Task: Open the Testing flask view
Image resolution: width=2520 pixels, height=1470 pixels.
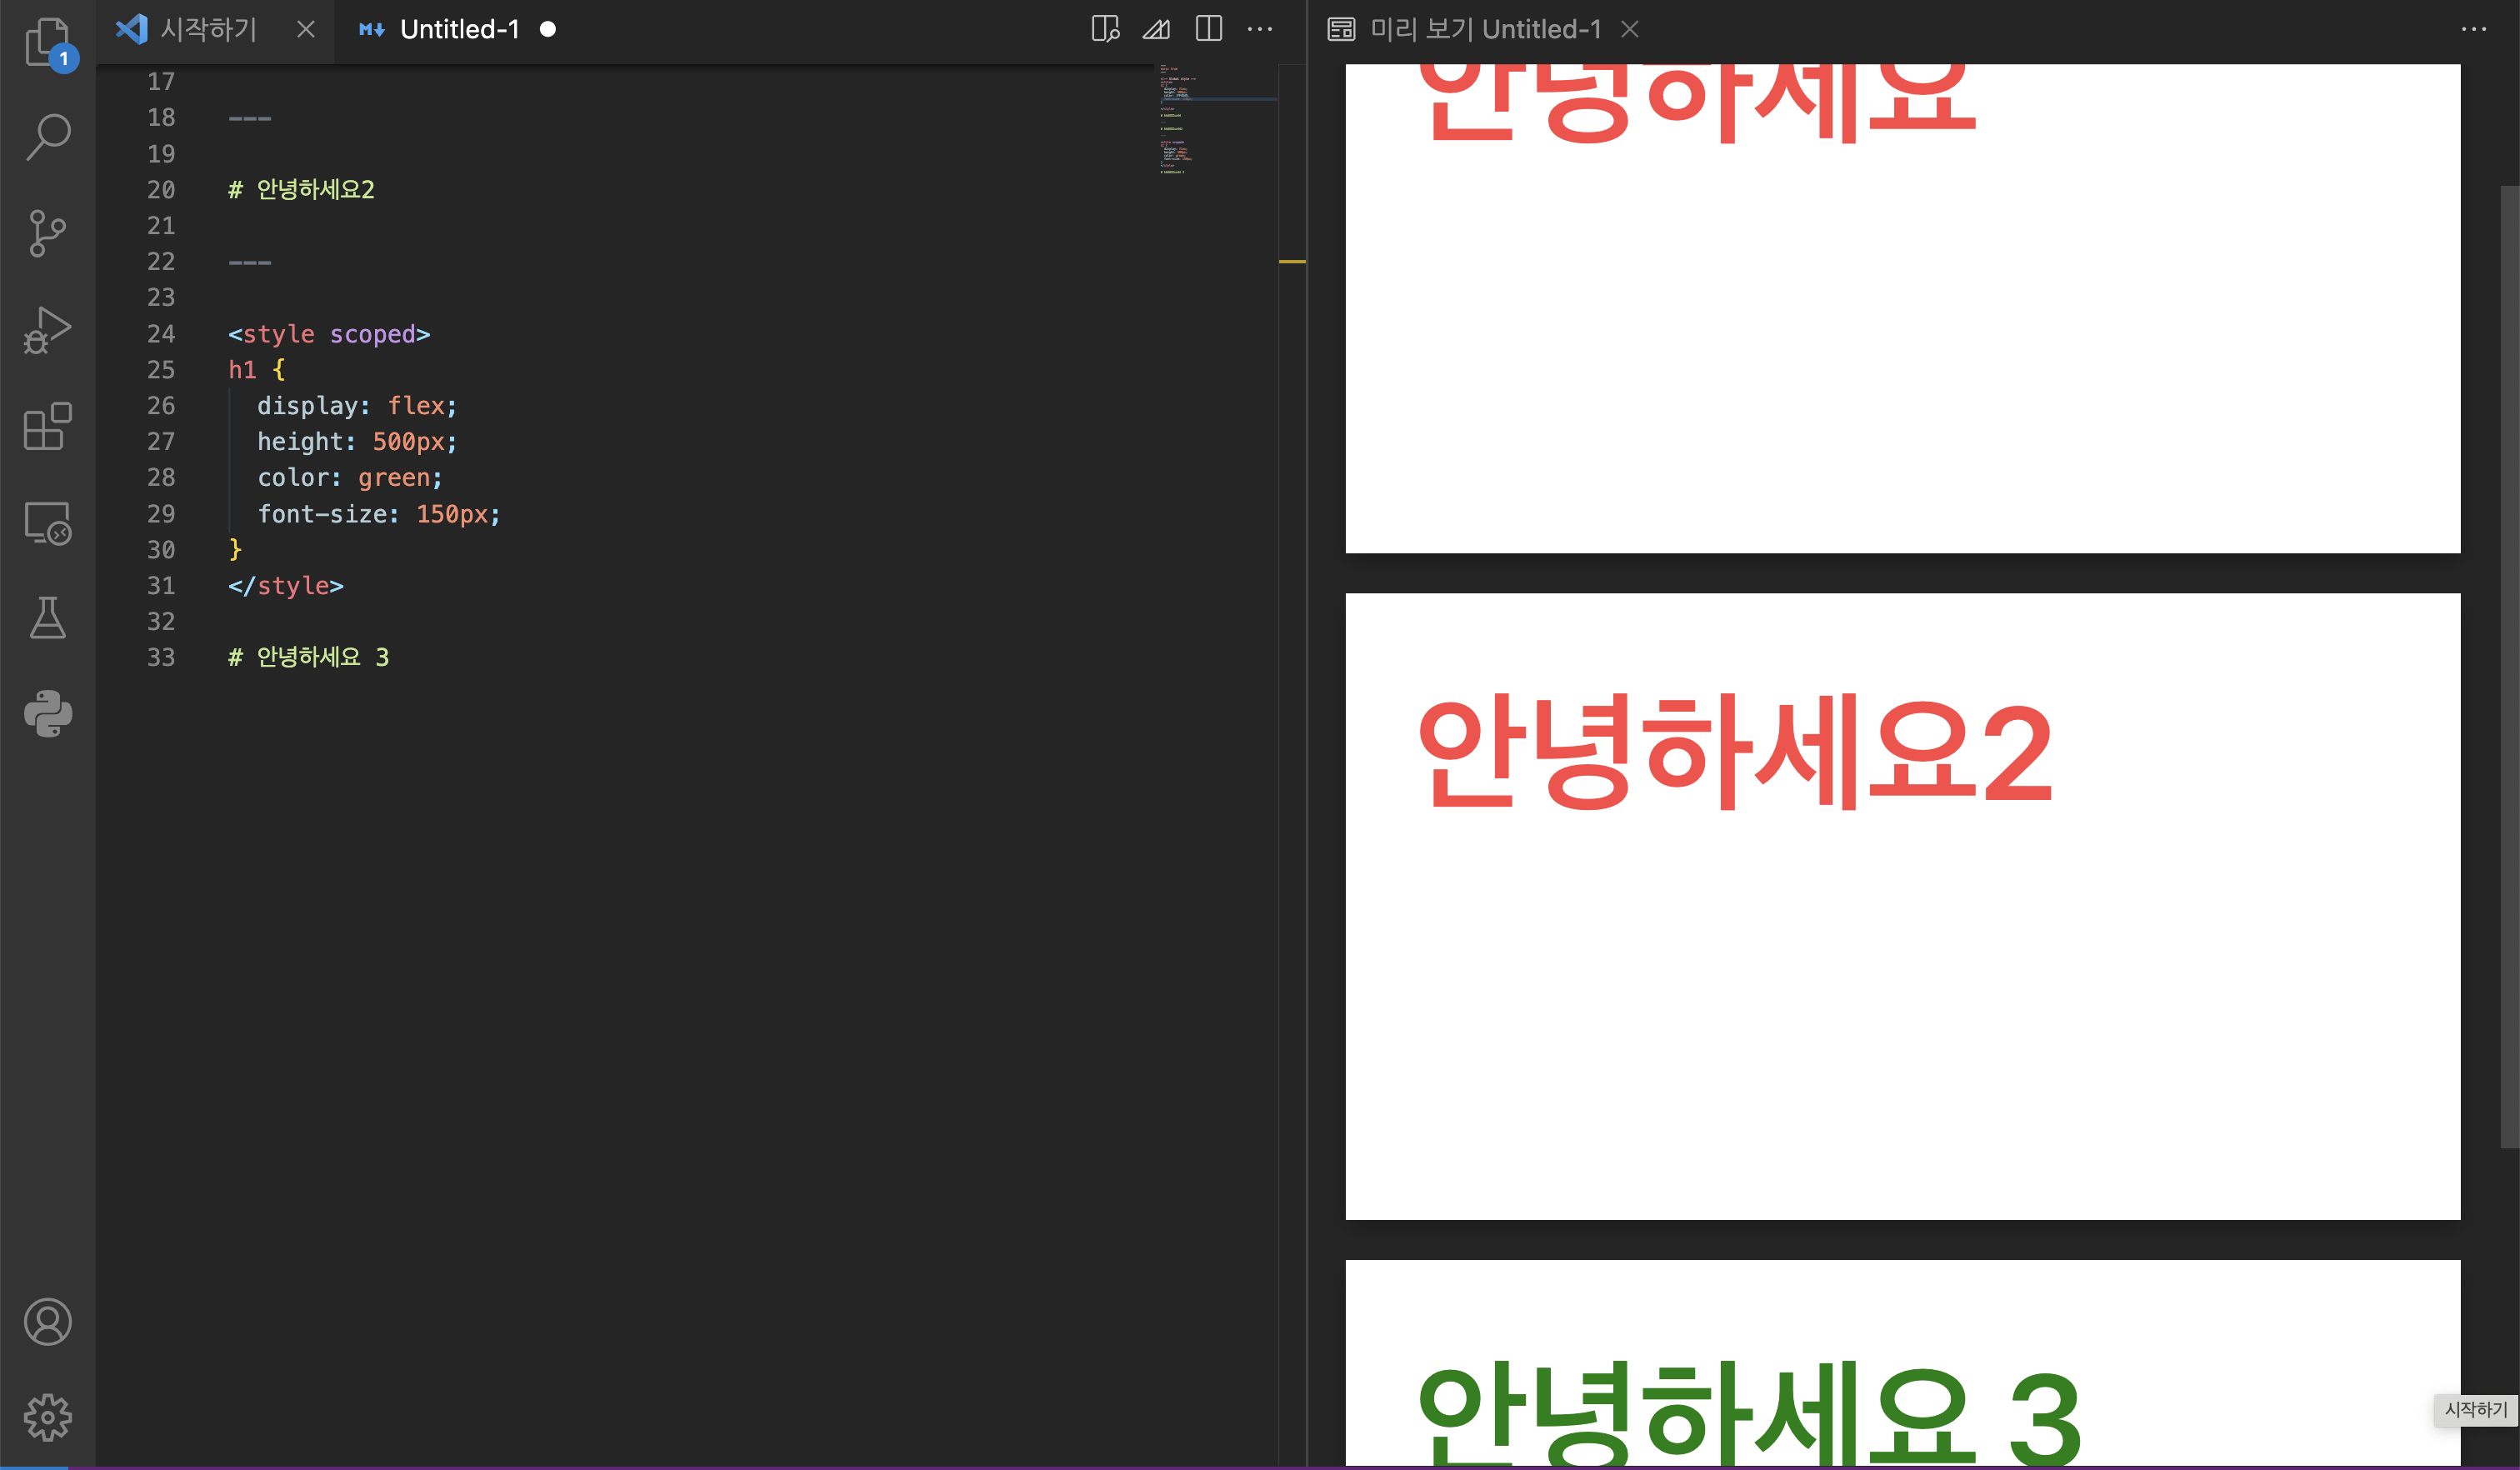Action: point(47,618)
